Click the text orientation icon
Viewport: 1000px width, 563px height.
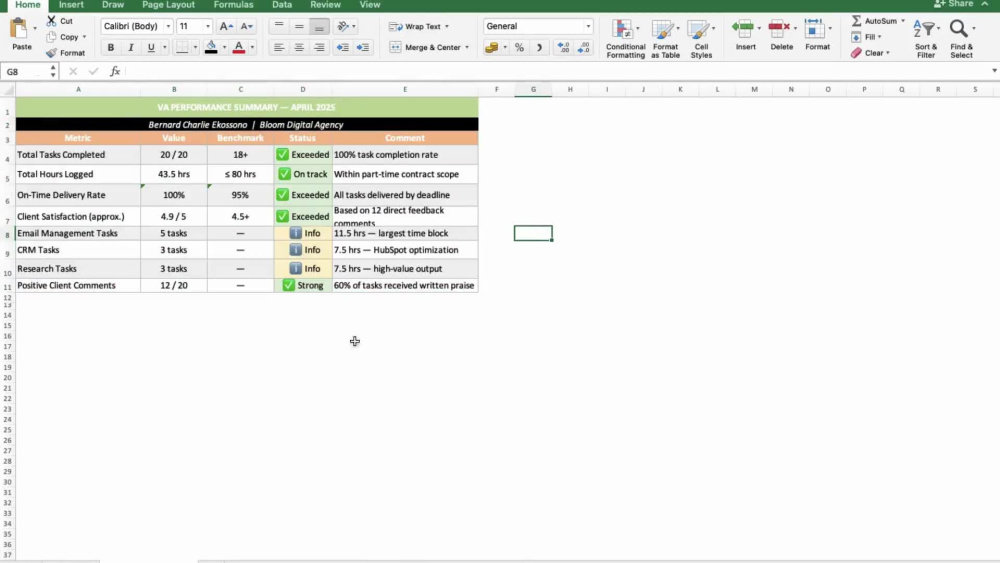pos(343,26)
